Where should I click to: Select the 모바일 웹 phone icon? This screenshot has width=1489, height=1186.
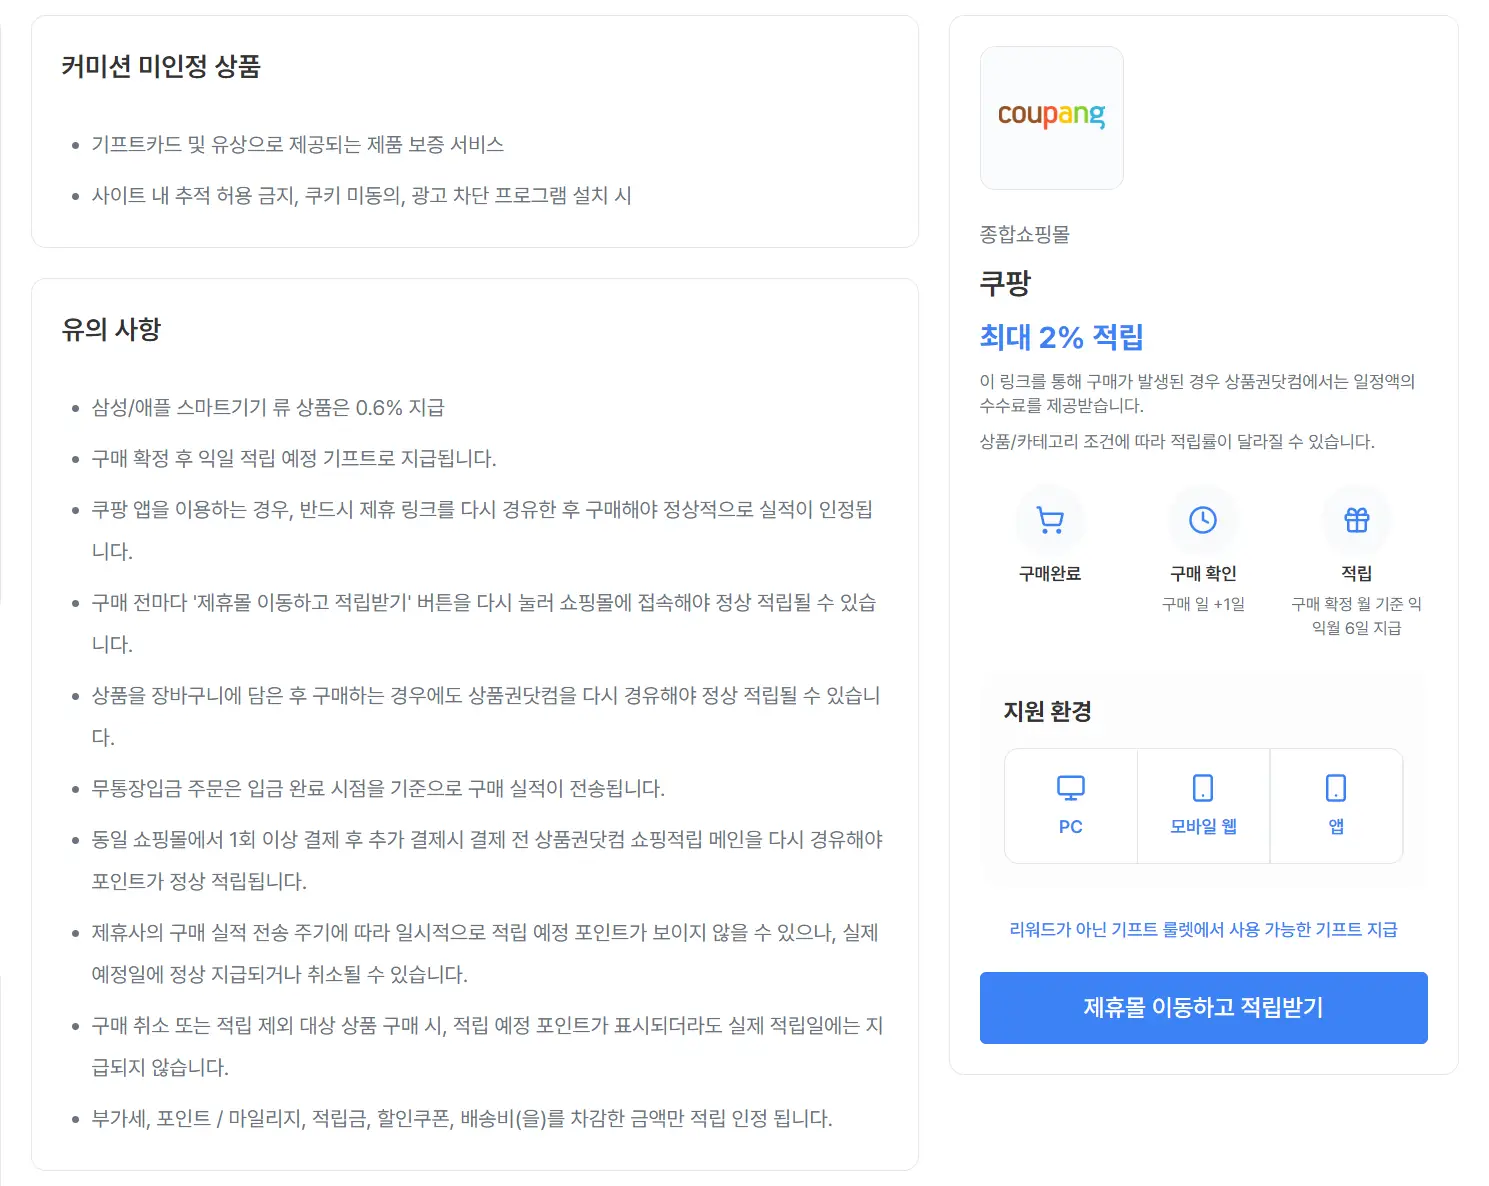click(x=1203, y=788)
